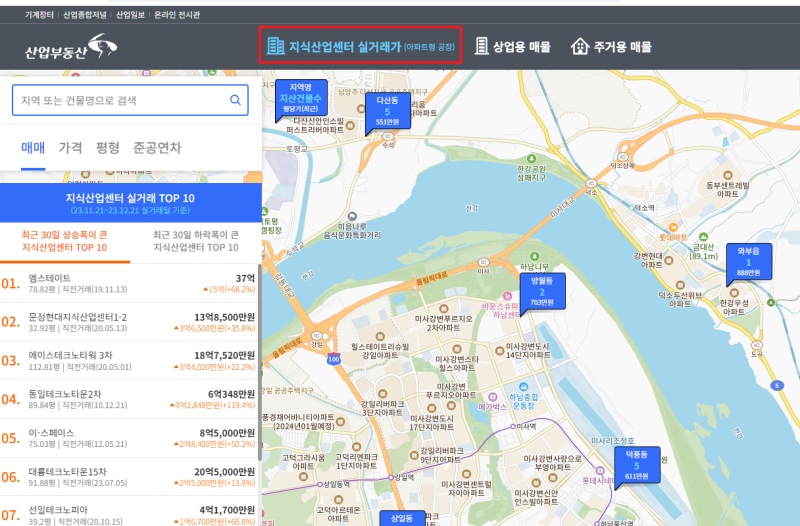Screen dimensions: 800x526
Task: Click the 산업부동산 logo
Action: (71, 47)
